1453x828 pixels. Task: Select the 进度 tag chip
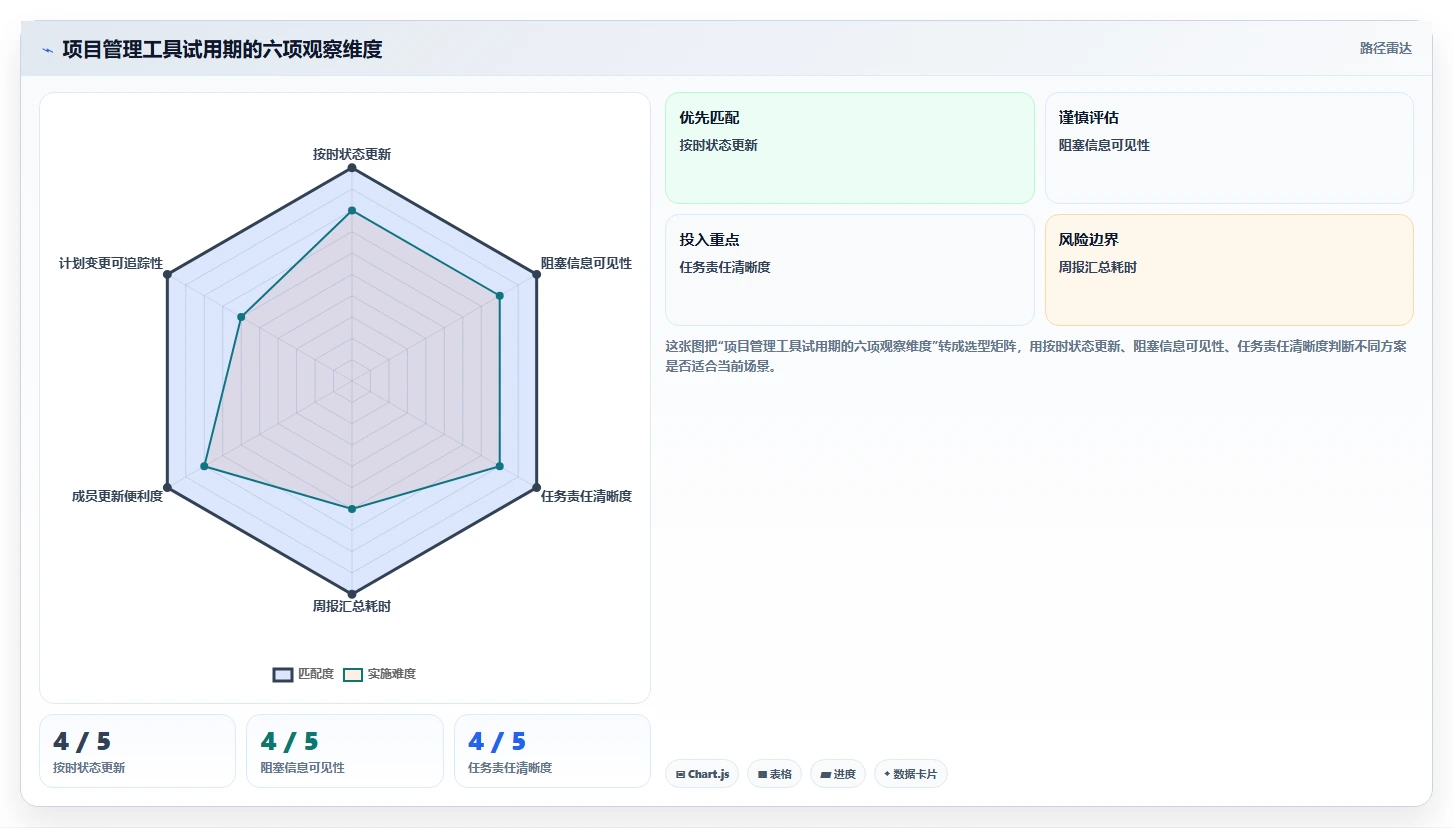pos(838,774)
